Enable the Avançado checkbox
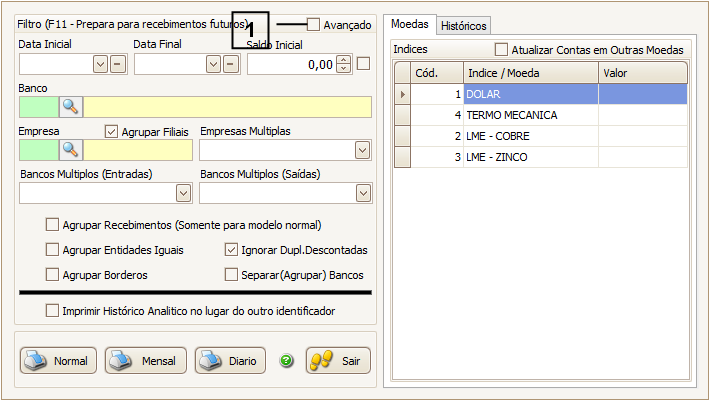The image size is (710, 401). [x=314, y=25]
